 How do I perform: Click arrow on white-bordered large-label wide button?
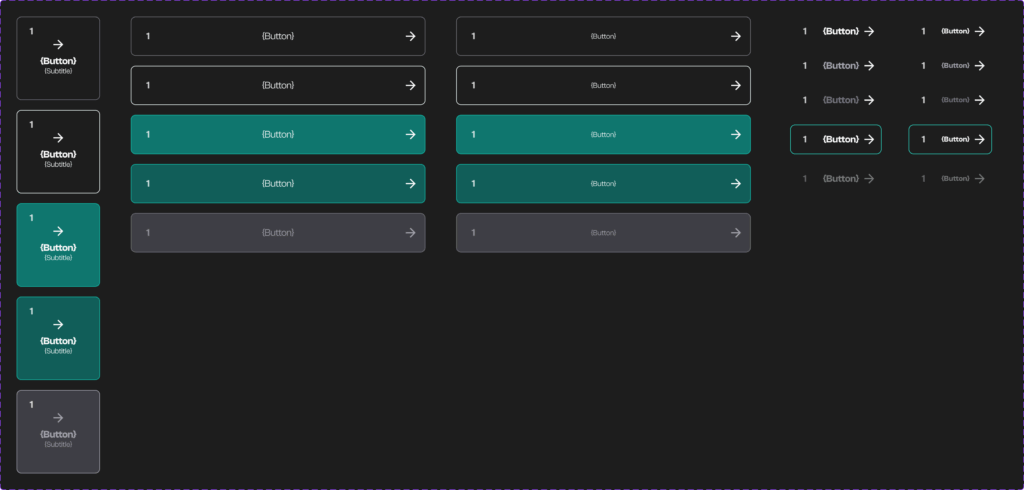click(x=410, y=85)
